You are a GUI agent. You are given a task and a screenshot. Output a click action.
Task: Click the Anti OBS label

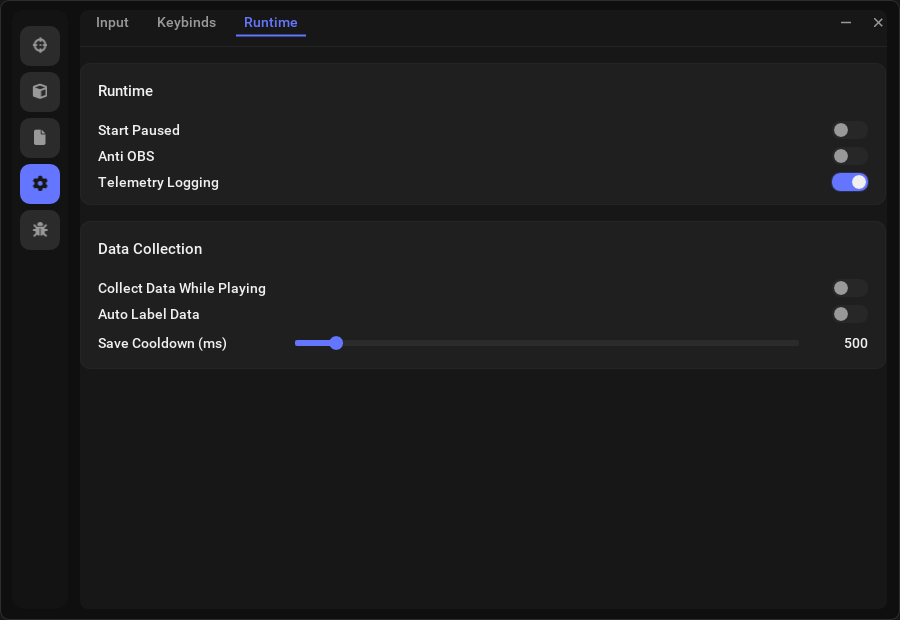pos(126,156)
